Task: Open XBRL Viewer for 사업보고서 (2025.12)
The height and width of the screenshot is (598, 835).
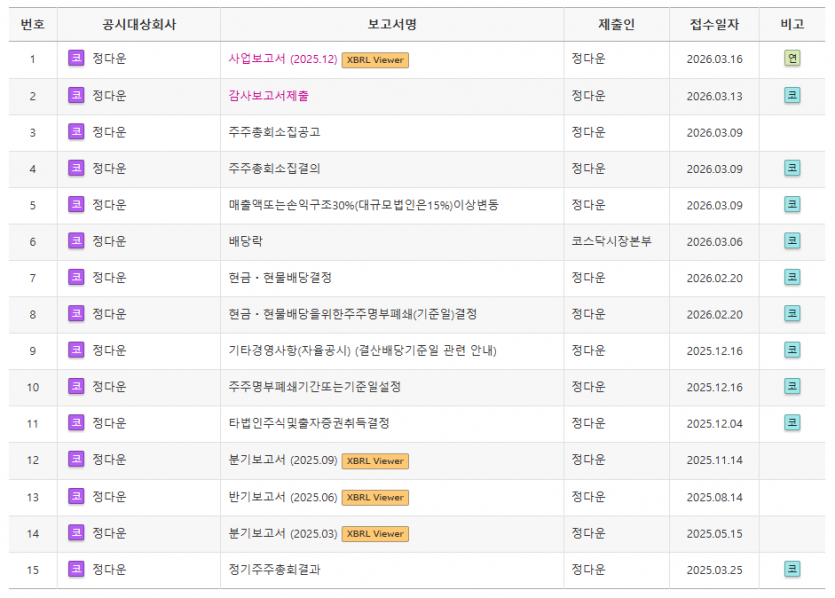Action: [375, 60]
